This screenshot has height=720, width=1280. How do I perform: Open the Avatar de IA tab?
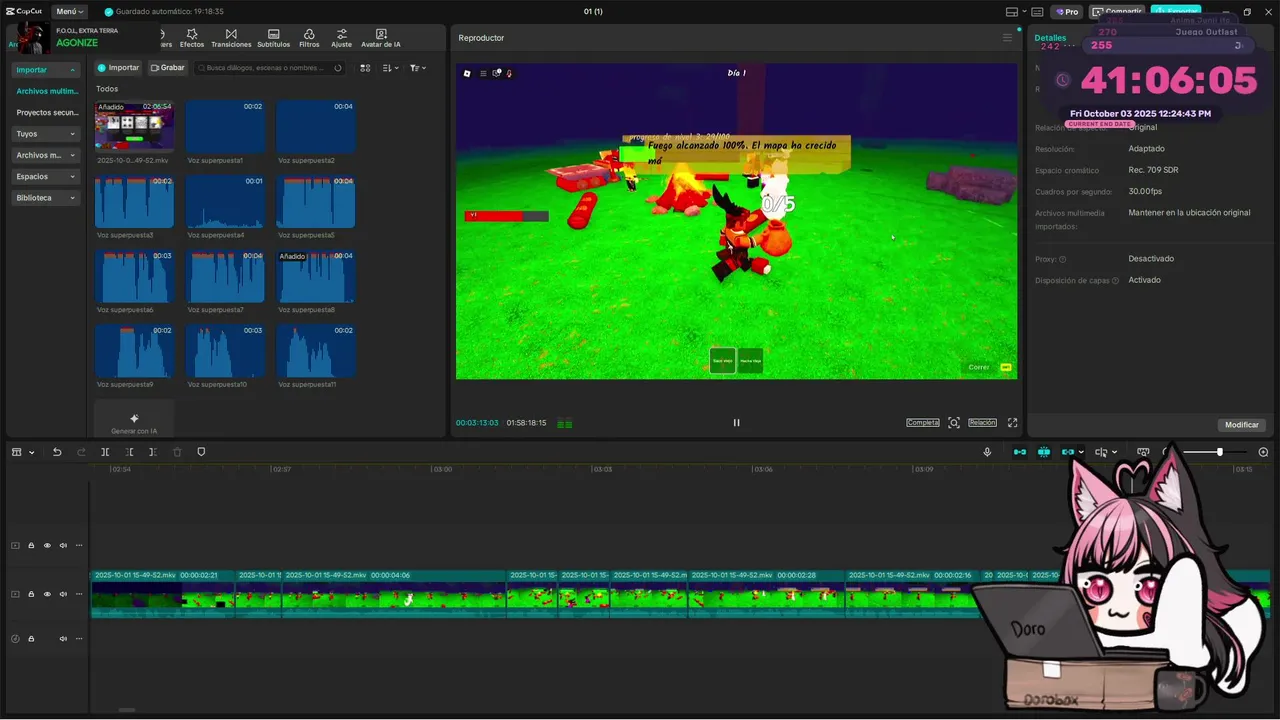click(381, 39)
